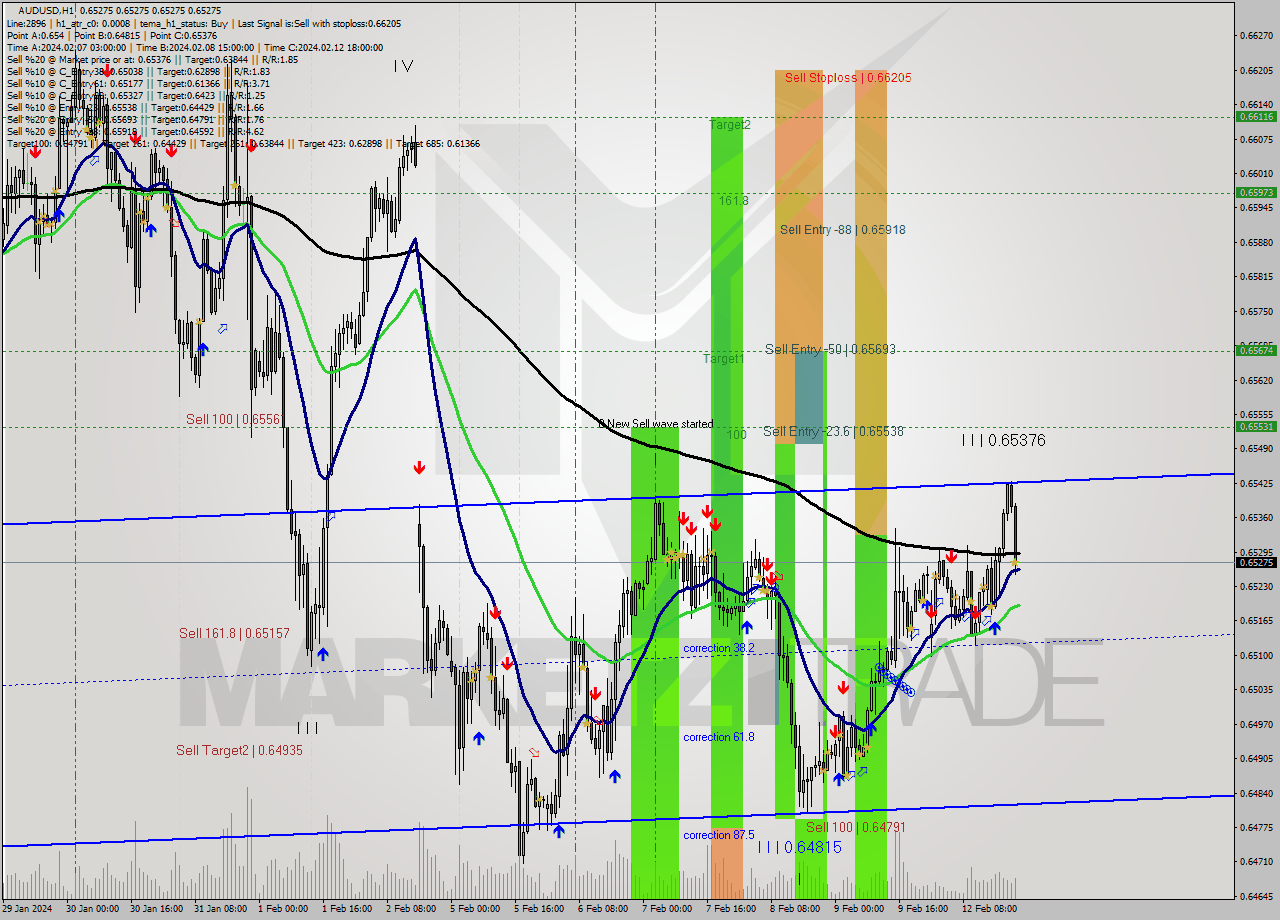1280x920 pixels.
Task: Select the green price tag 0.65531
Action: coord(1256,426)
